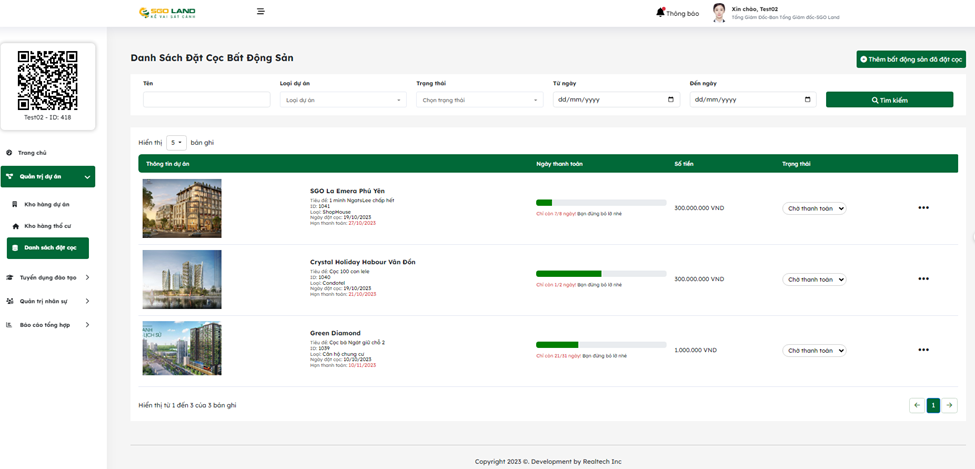975x469 pixels.
Task: Open three-dot menu for Crystal Holiday Habour
Action: coord(923,279)
